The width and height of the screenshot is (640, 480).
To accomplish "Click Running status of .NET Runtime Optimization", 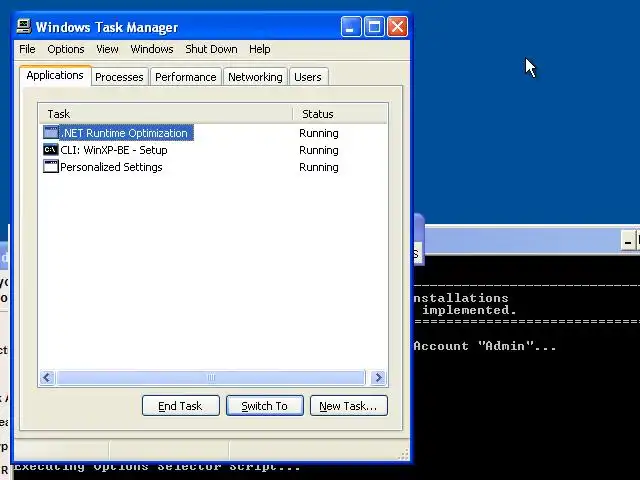I will 319,133.
